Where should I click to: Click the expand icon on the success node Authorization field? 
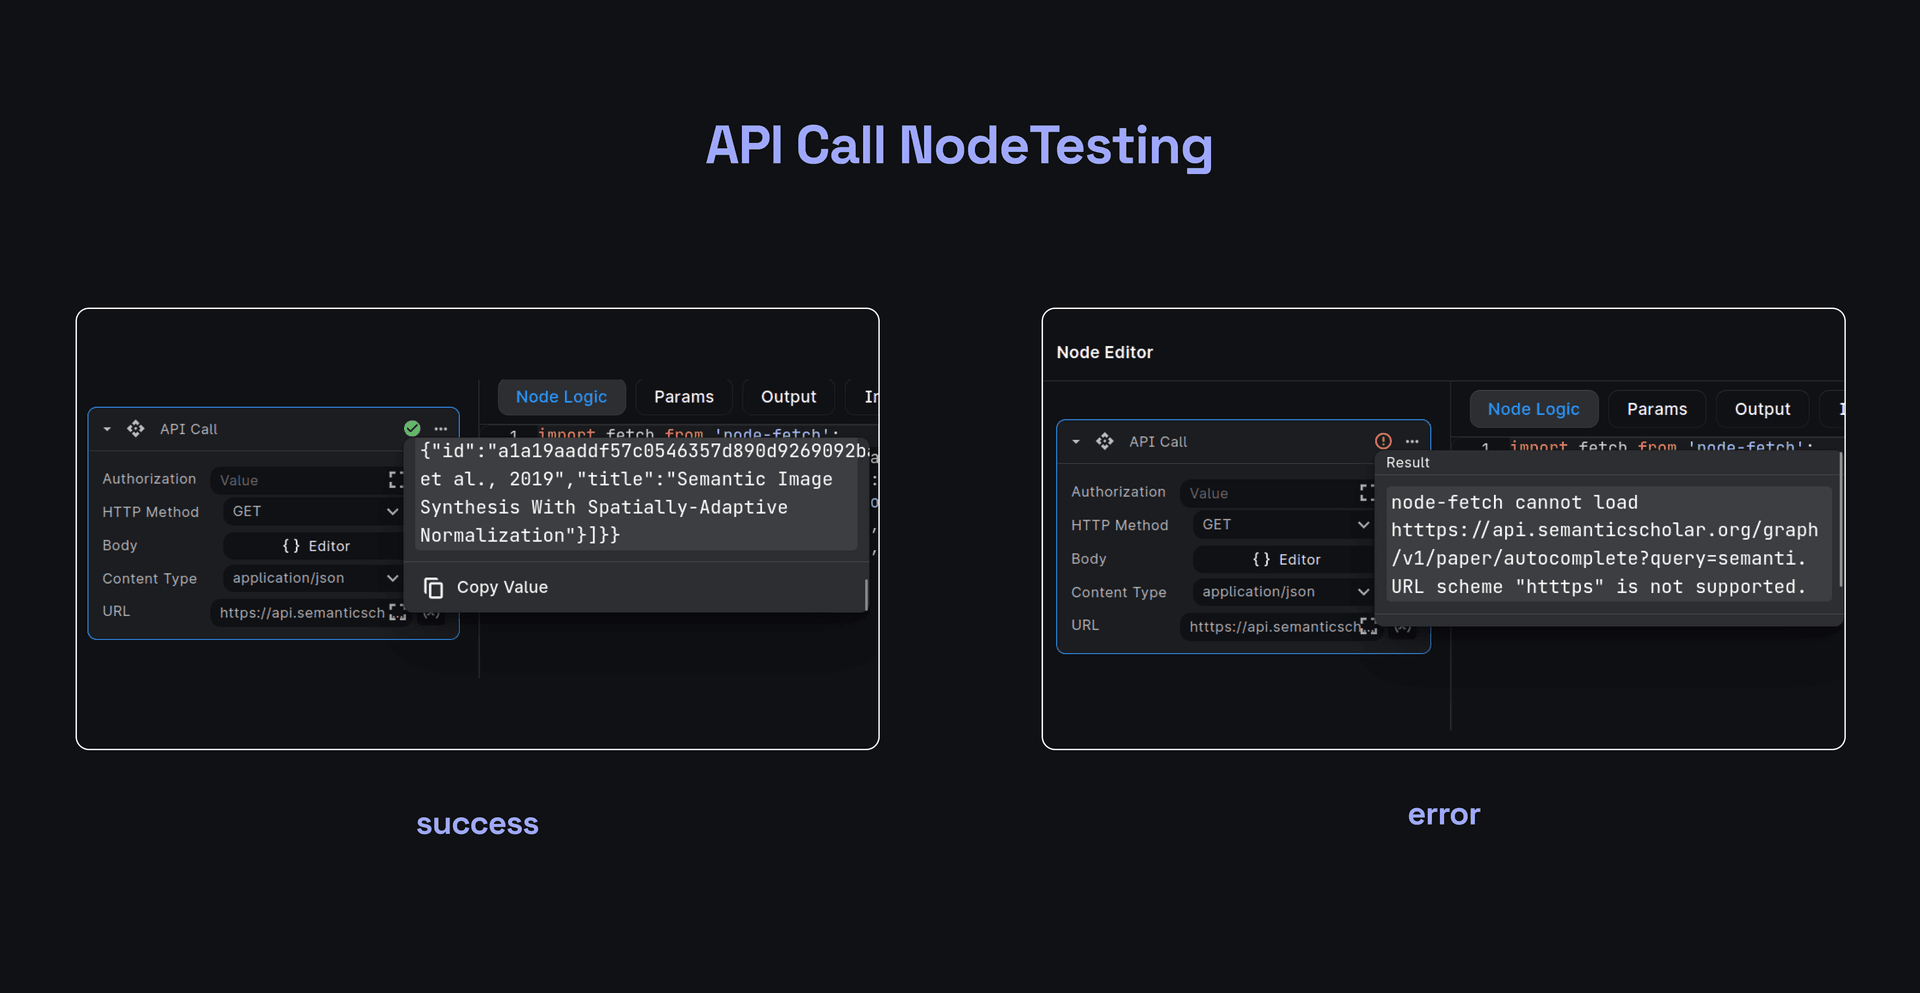click(x=398, y=479)
